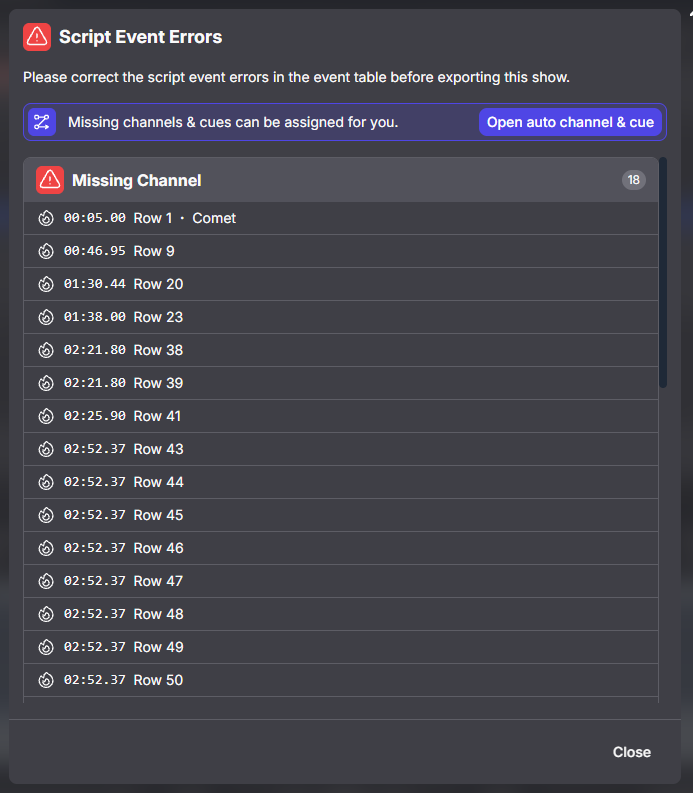Click the firework icon for Row 23
Screen dimensions: 693x793
coord(46,317)
